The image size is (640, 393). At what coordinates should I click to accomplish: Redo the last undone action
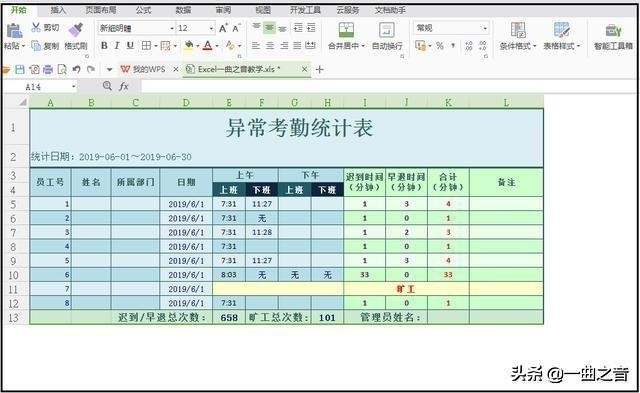click(x=91, y=69)
